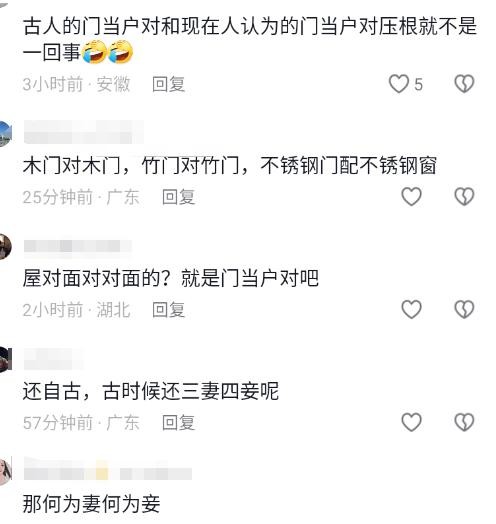Dislike the 2小时前 湖北 comment
Image resolution: width=496 pixels, height=524 pixels.
464,309
